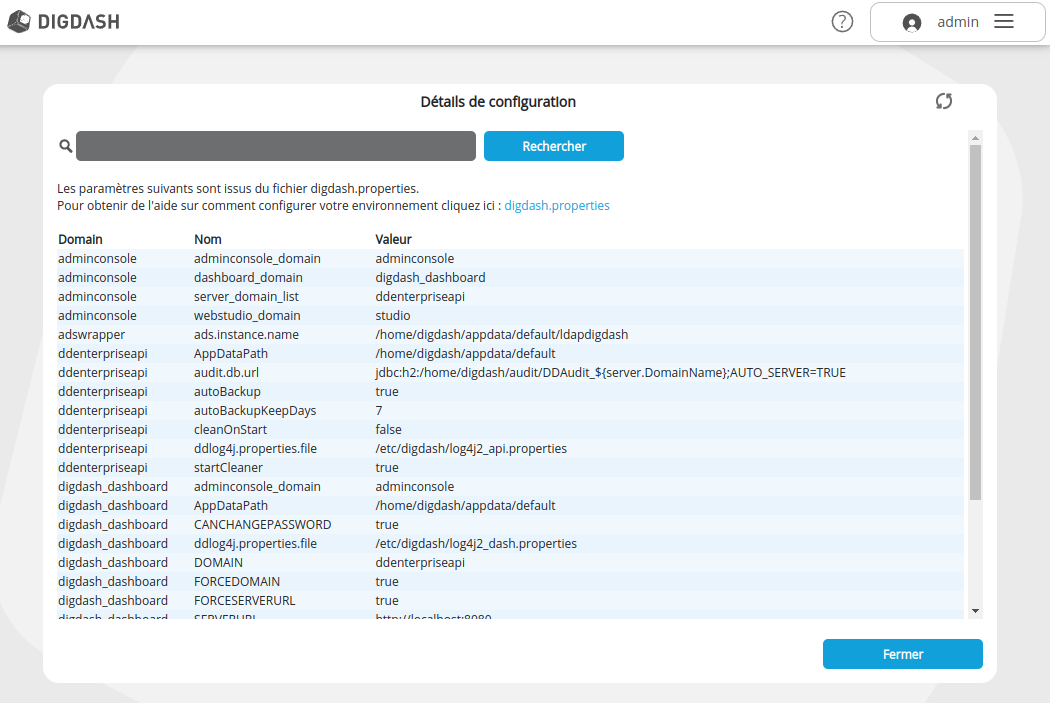This screenshot has height=703, width=1050.
Task: Click the true value in the FORCEDOMAIN row
Action: [387, 582]
